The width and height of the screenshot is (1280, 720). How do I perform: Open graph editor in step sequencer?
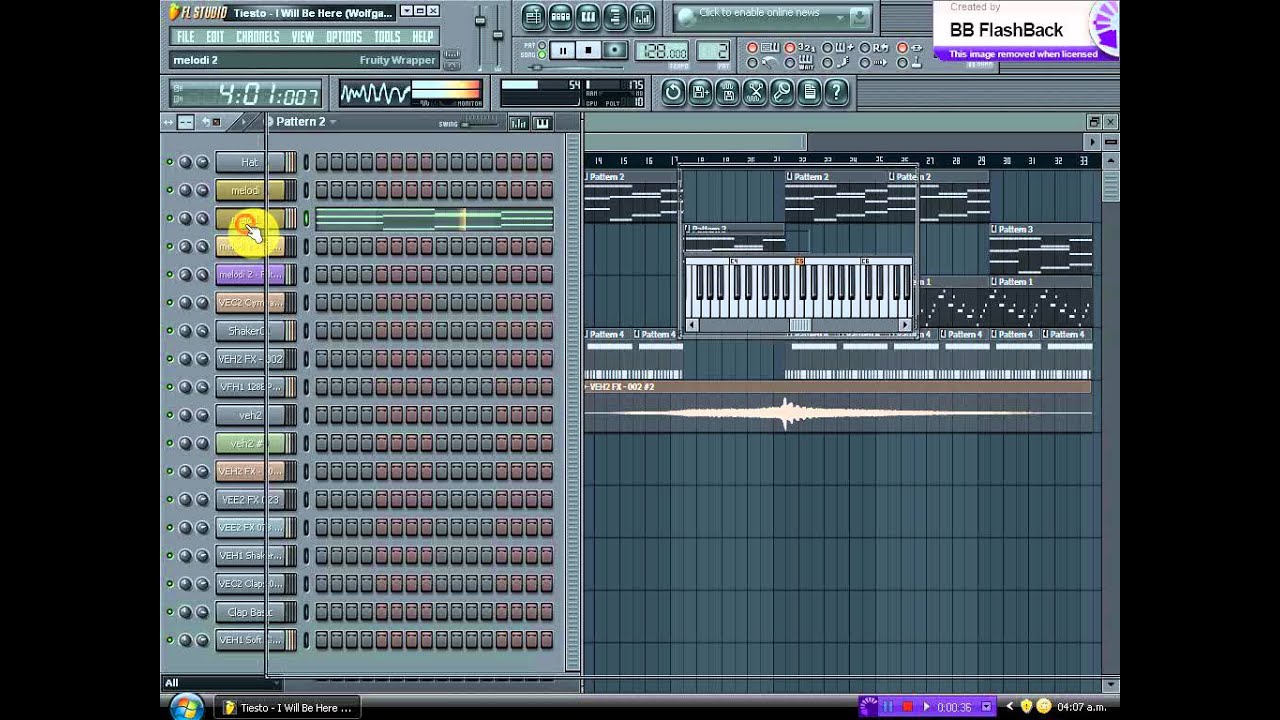pos(519,123)
